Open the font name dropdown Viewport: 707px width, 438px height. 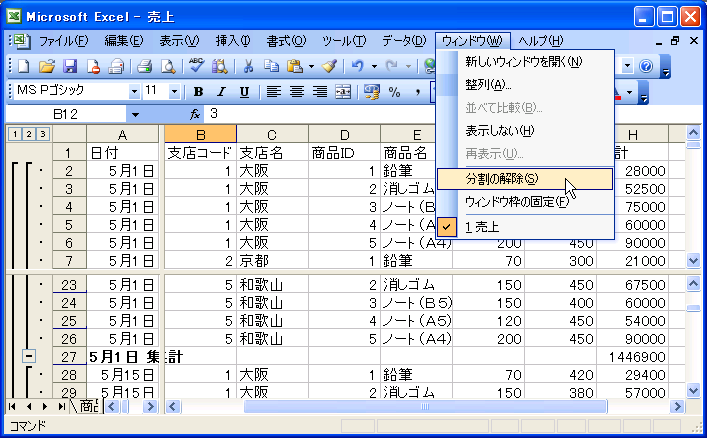[134, 92]
